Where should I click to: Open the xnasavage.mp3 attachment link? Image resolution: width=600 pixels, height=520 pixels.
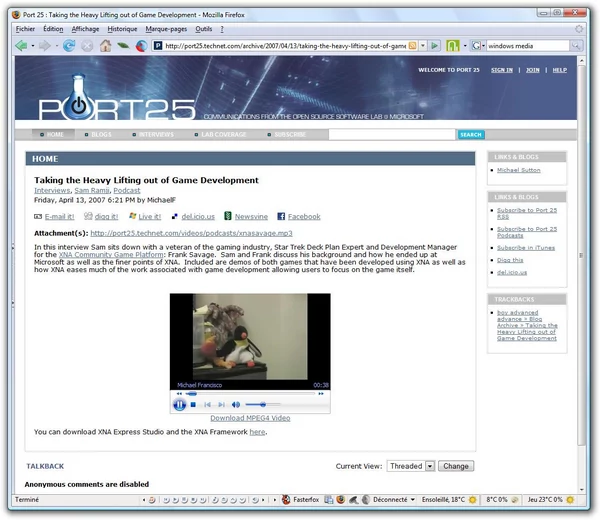(191, 233)
